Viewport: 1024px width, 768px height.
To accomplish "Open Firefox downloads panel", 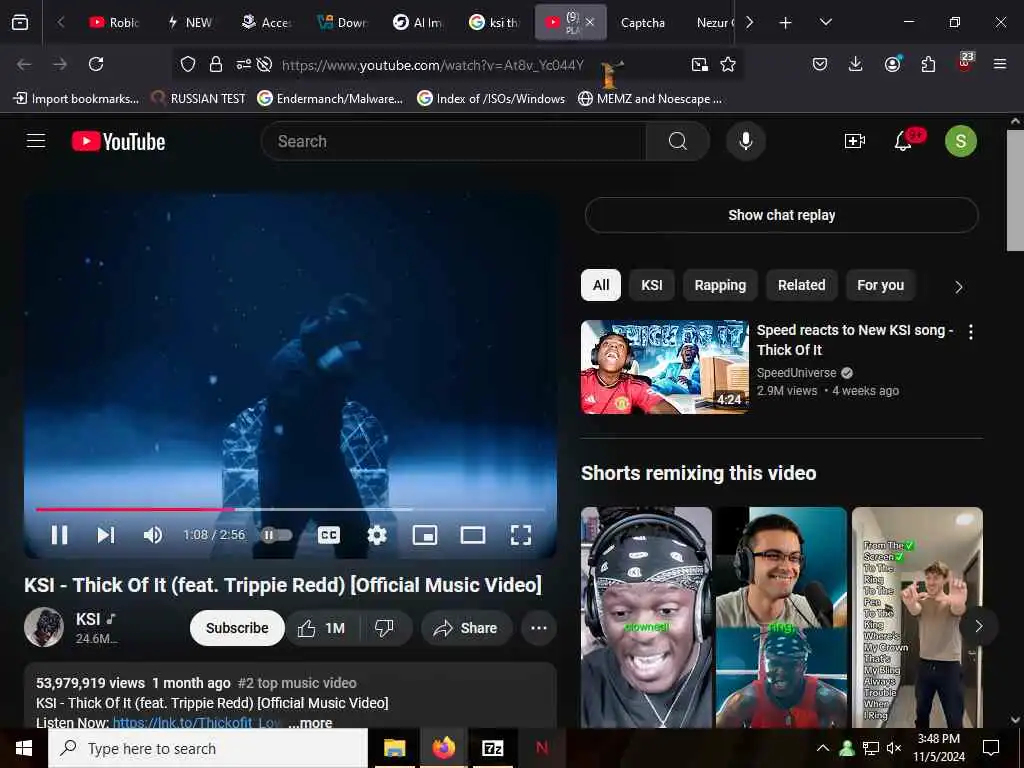I will point(856,64).
